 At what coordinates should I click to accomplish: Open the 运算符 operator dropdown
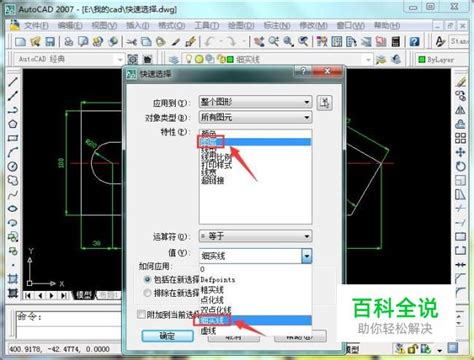[255, 236]
